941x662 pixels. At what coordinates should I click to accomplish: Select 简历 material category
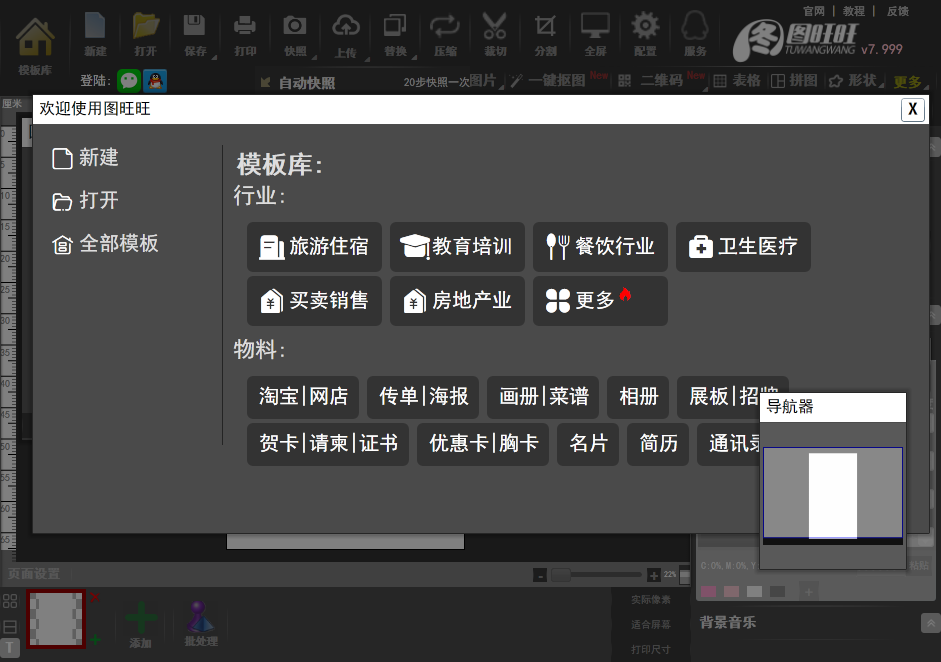pos(658,444)
